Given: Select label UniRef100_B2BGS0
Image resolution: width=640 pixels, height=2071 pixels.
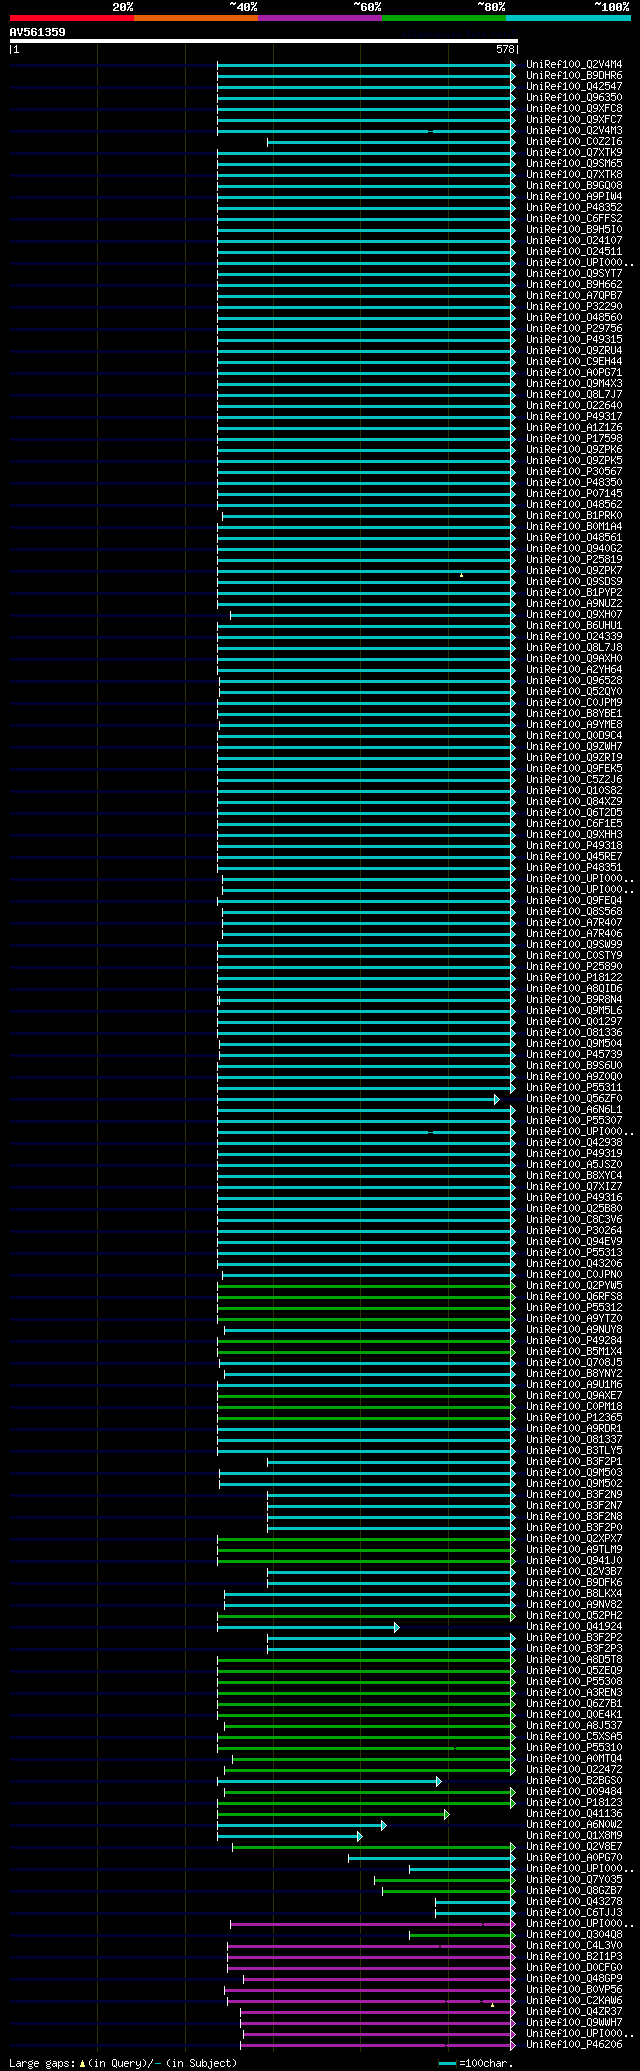Looking at the screenshot, I should [x=574, y=1781].
